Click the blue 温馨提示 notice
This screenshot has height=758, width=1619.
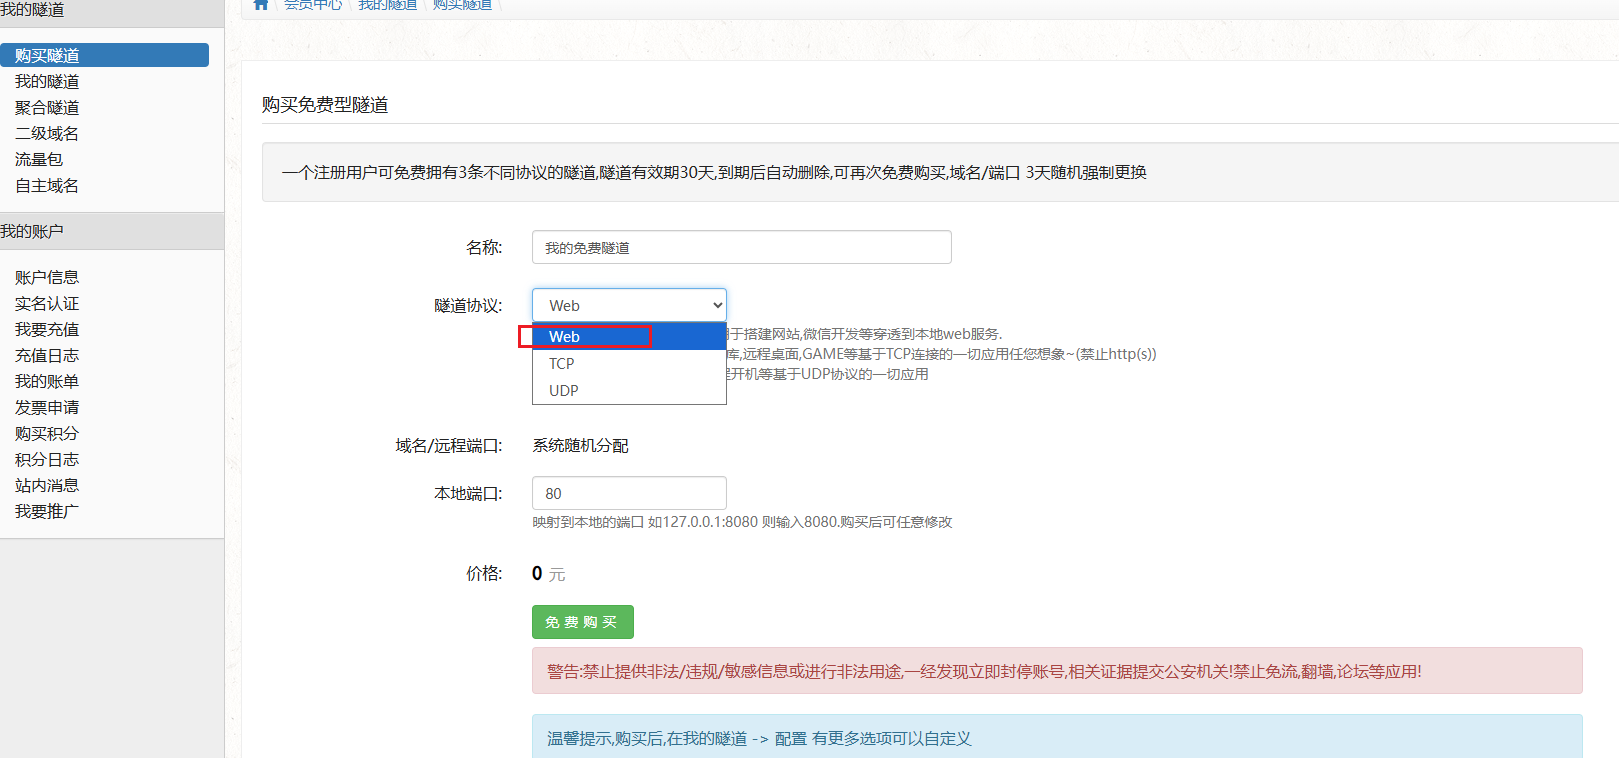coord(1057,738)
